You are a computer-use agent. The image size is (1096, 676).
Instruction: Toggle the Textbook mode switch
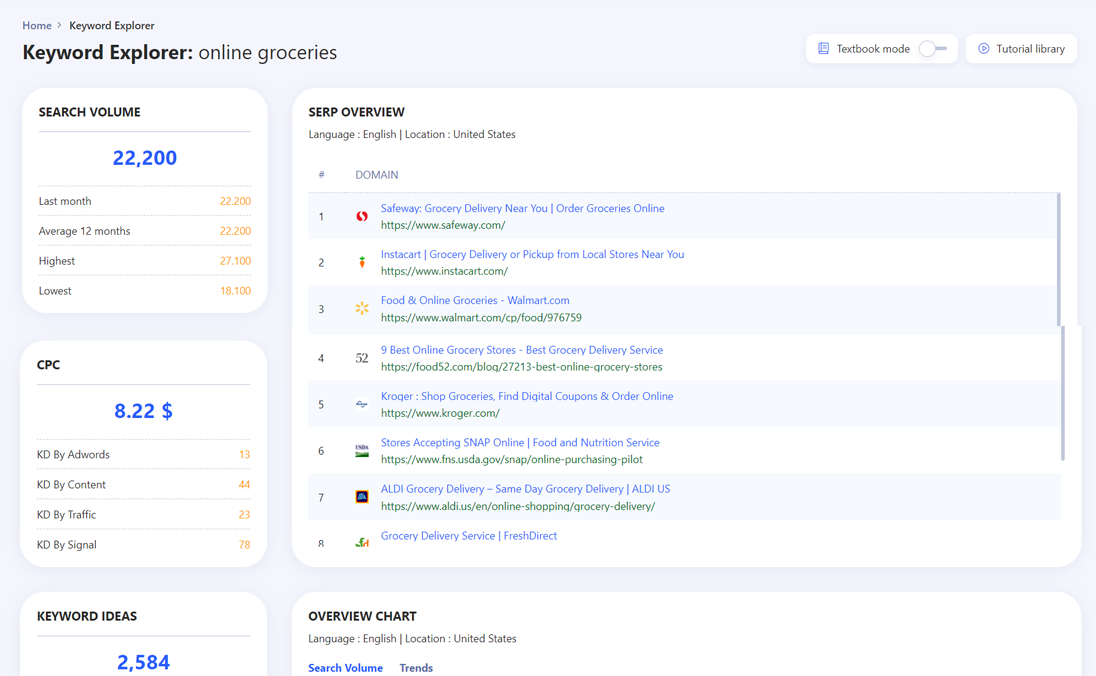pos(932,49)
